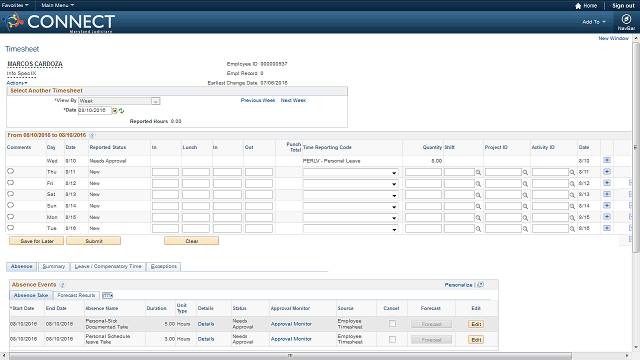The height and width of the screenshot is (360, 640).
Task: Open comments bubble for Mon 8/15
Action: (11, 217)
